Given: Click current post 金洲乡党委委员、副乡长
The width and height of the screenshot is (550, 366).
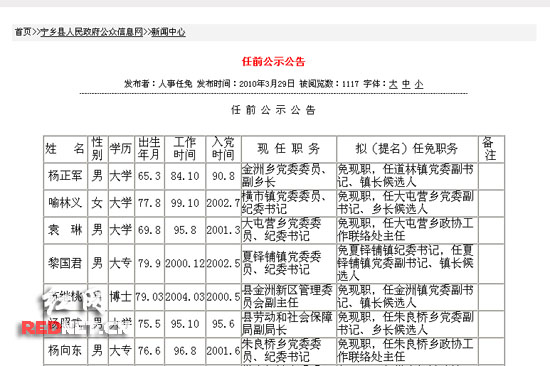Looking at the screenshot, I should (x=289, y=176).
